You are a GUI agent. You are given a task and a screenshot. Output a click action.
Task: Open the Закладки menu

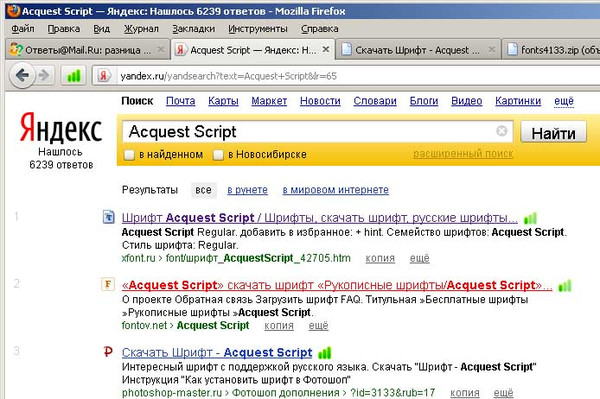(x=194, y=29)
